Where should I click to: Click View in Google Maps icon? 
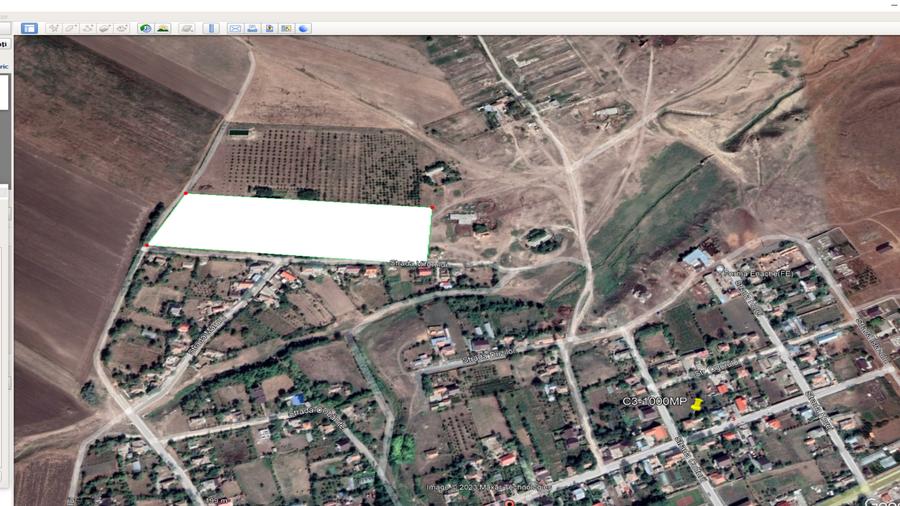(x=286, y=28)
